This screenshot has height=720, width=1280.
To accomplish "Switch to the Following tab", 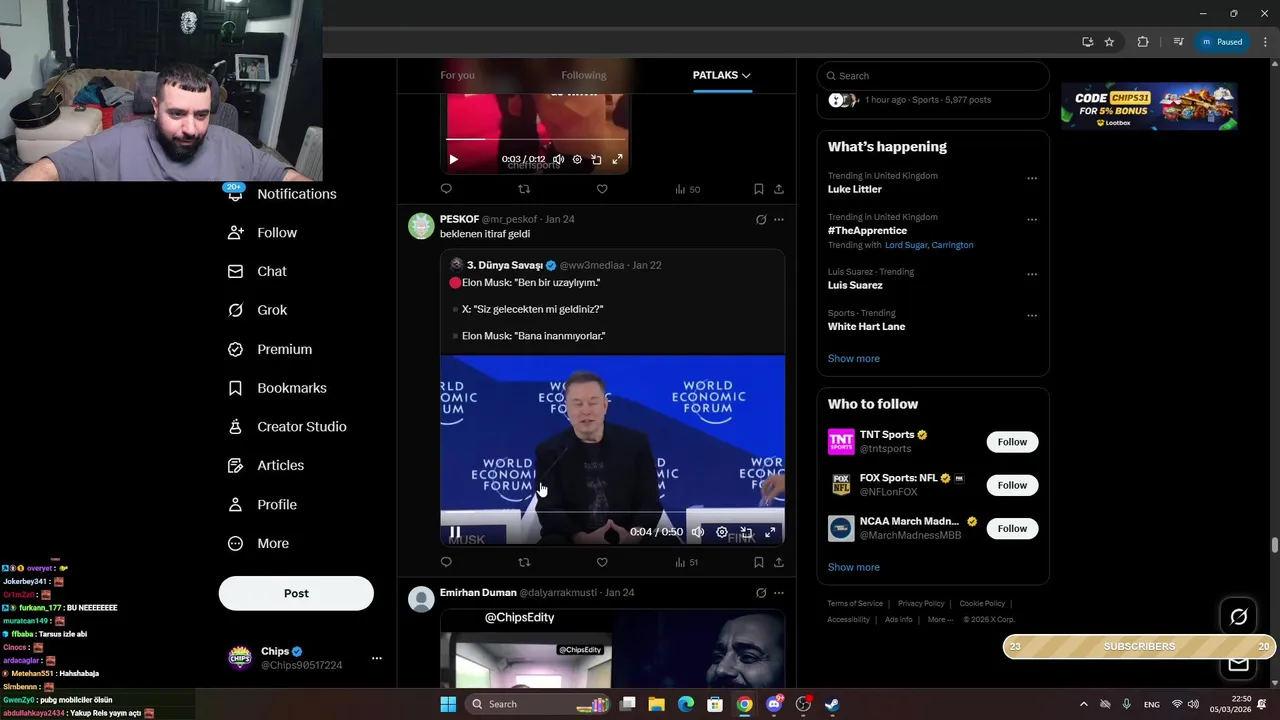I will tap(584, 75).
